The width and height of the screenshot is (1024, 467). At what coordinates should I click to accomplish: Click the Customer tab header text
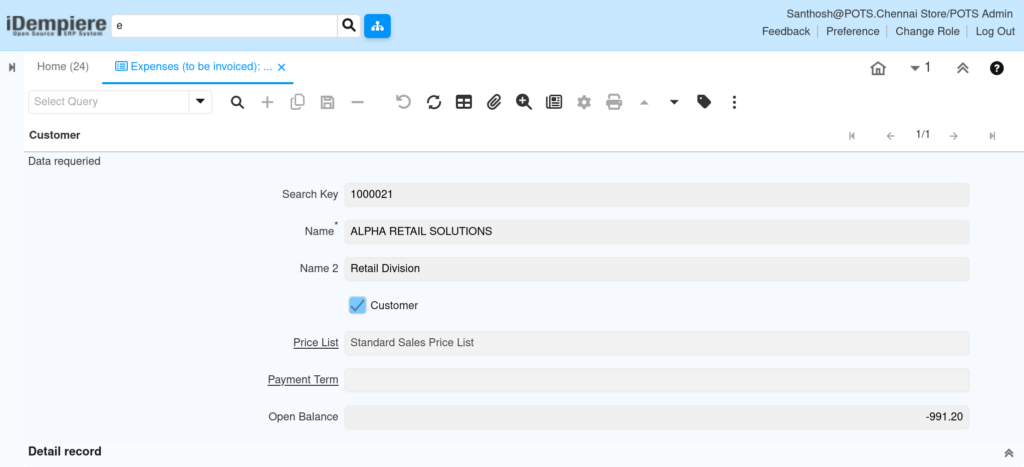click(55, 135)
